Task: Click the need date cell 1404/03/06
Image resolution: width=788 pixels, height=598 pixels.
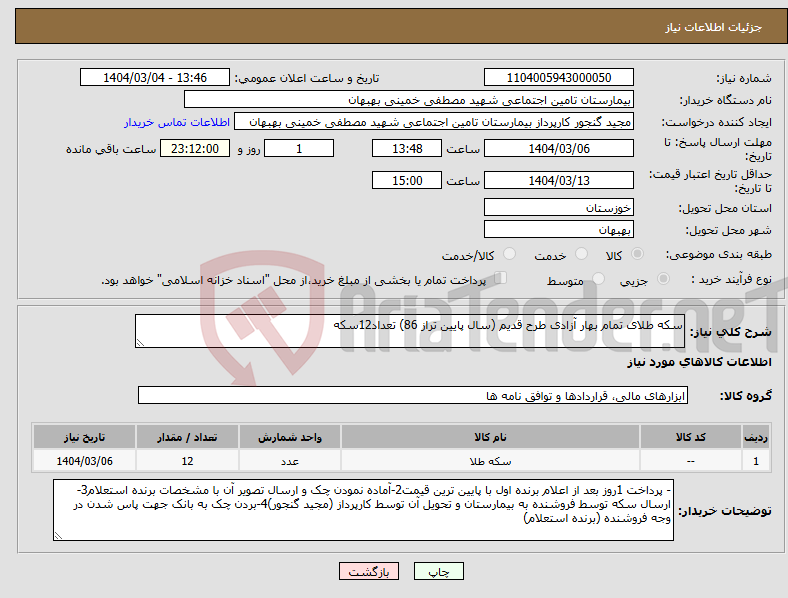Action: 84,461
